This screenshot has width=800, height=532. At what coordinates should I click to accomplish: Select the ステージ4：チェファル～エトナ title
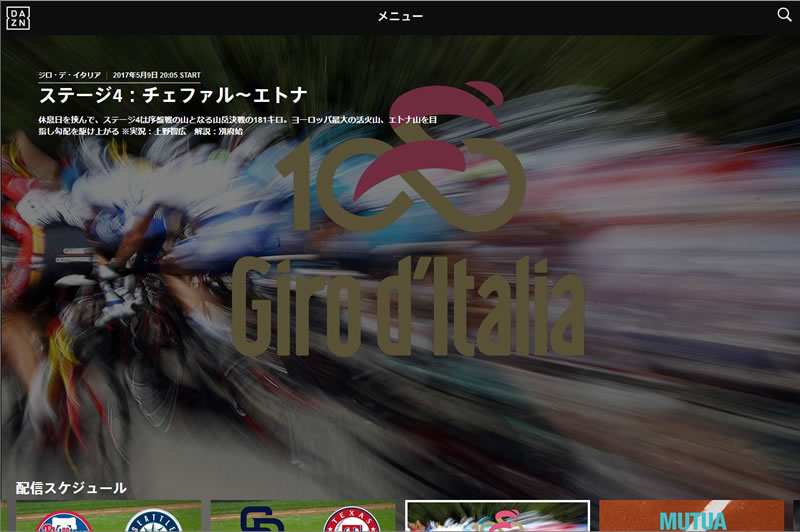(173, 95)
